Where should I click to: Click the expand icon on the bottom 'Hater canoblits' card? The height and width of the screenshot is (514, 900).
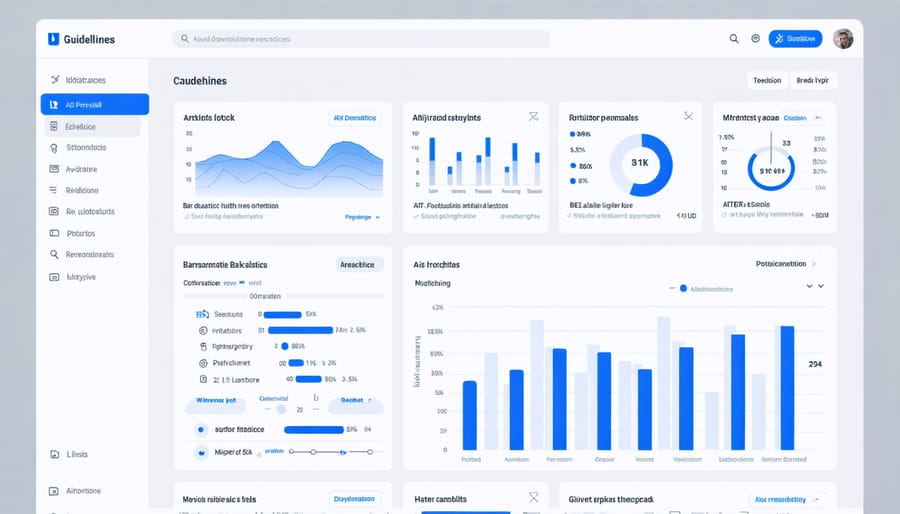[533, 497]
